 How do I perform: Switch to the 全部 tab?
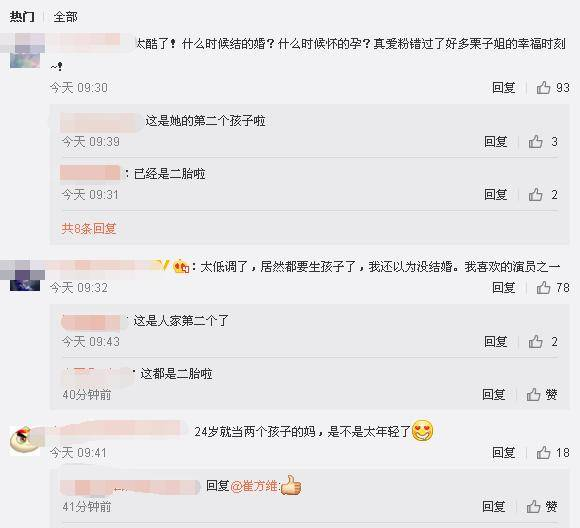point(65,17)
